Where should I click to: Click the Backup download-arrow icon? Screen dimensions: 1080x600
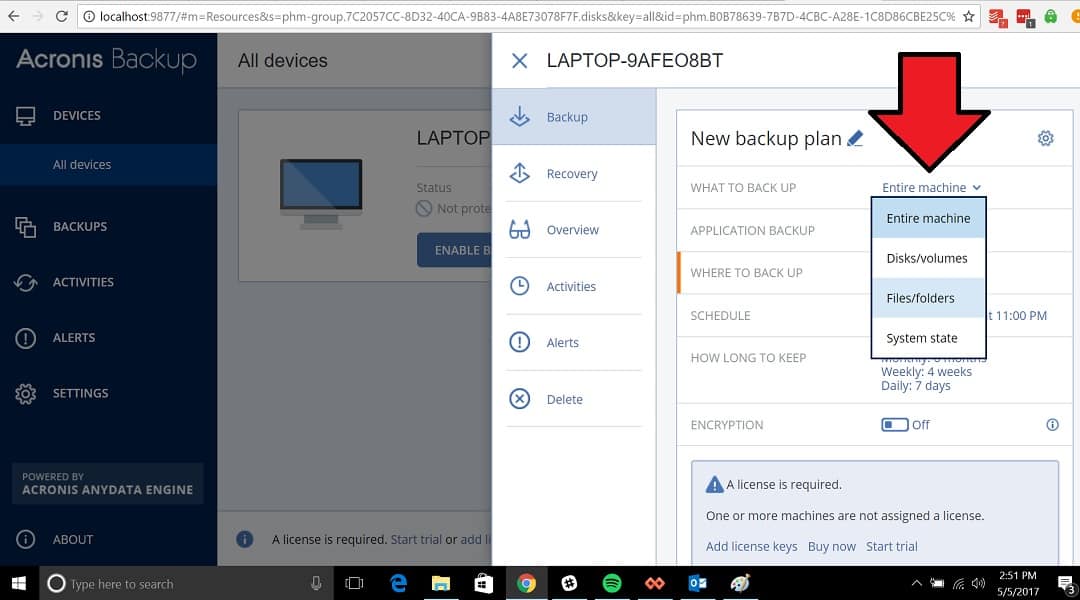(519, 116)
